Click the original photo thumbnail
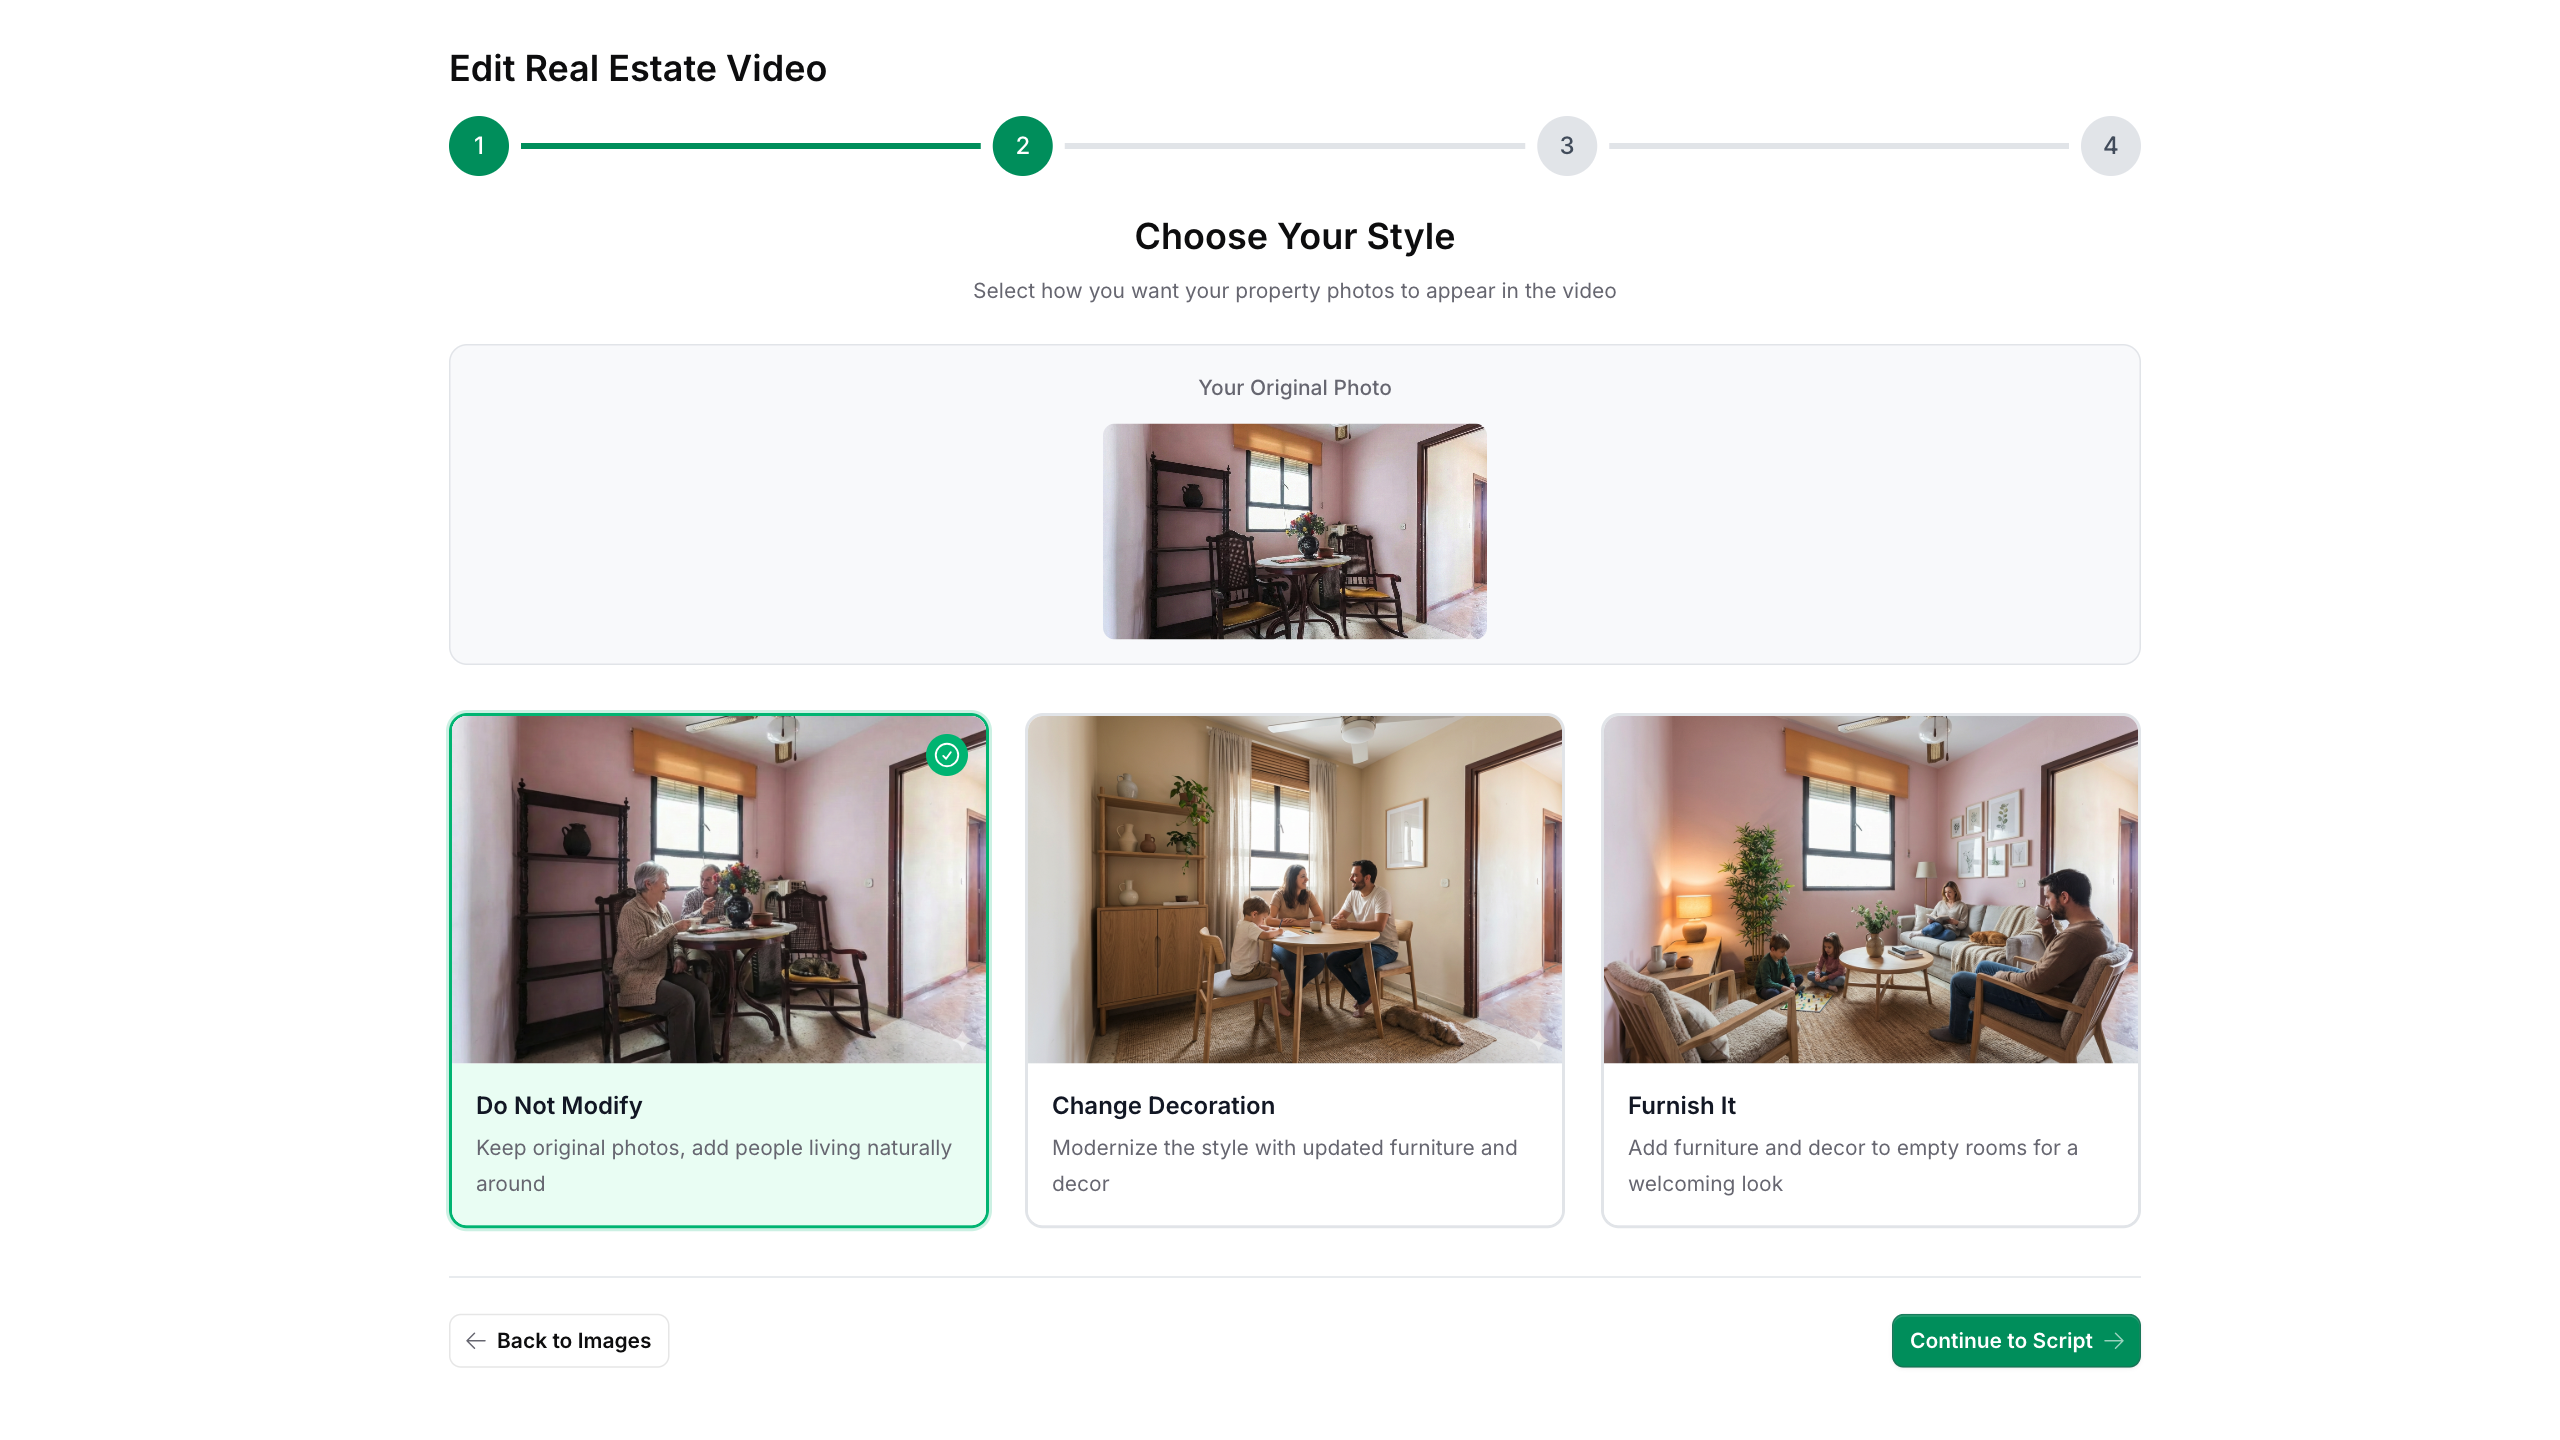The width and height of the screenshot is (2560, 1440). tap(1294, 531)
